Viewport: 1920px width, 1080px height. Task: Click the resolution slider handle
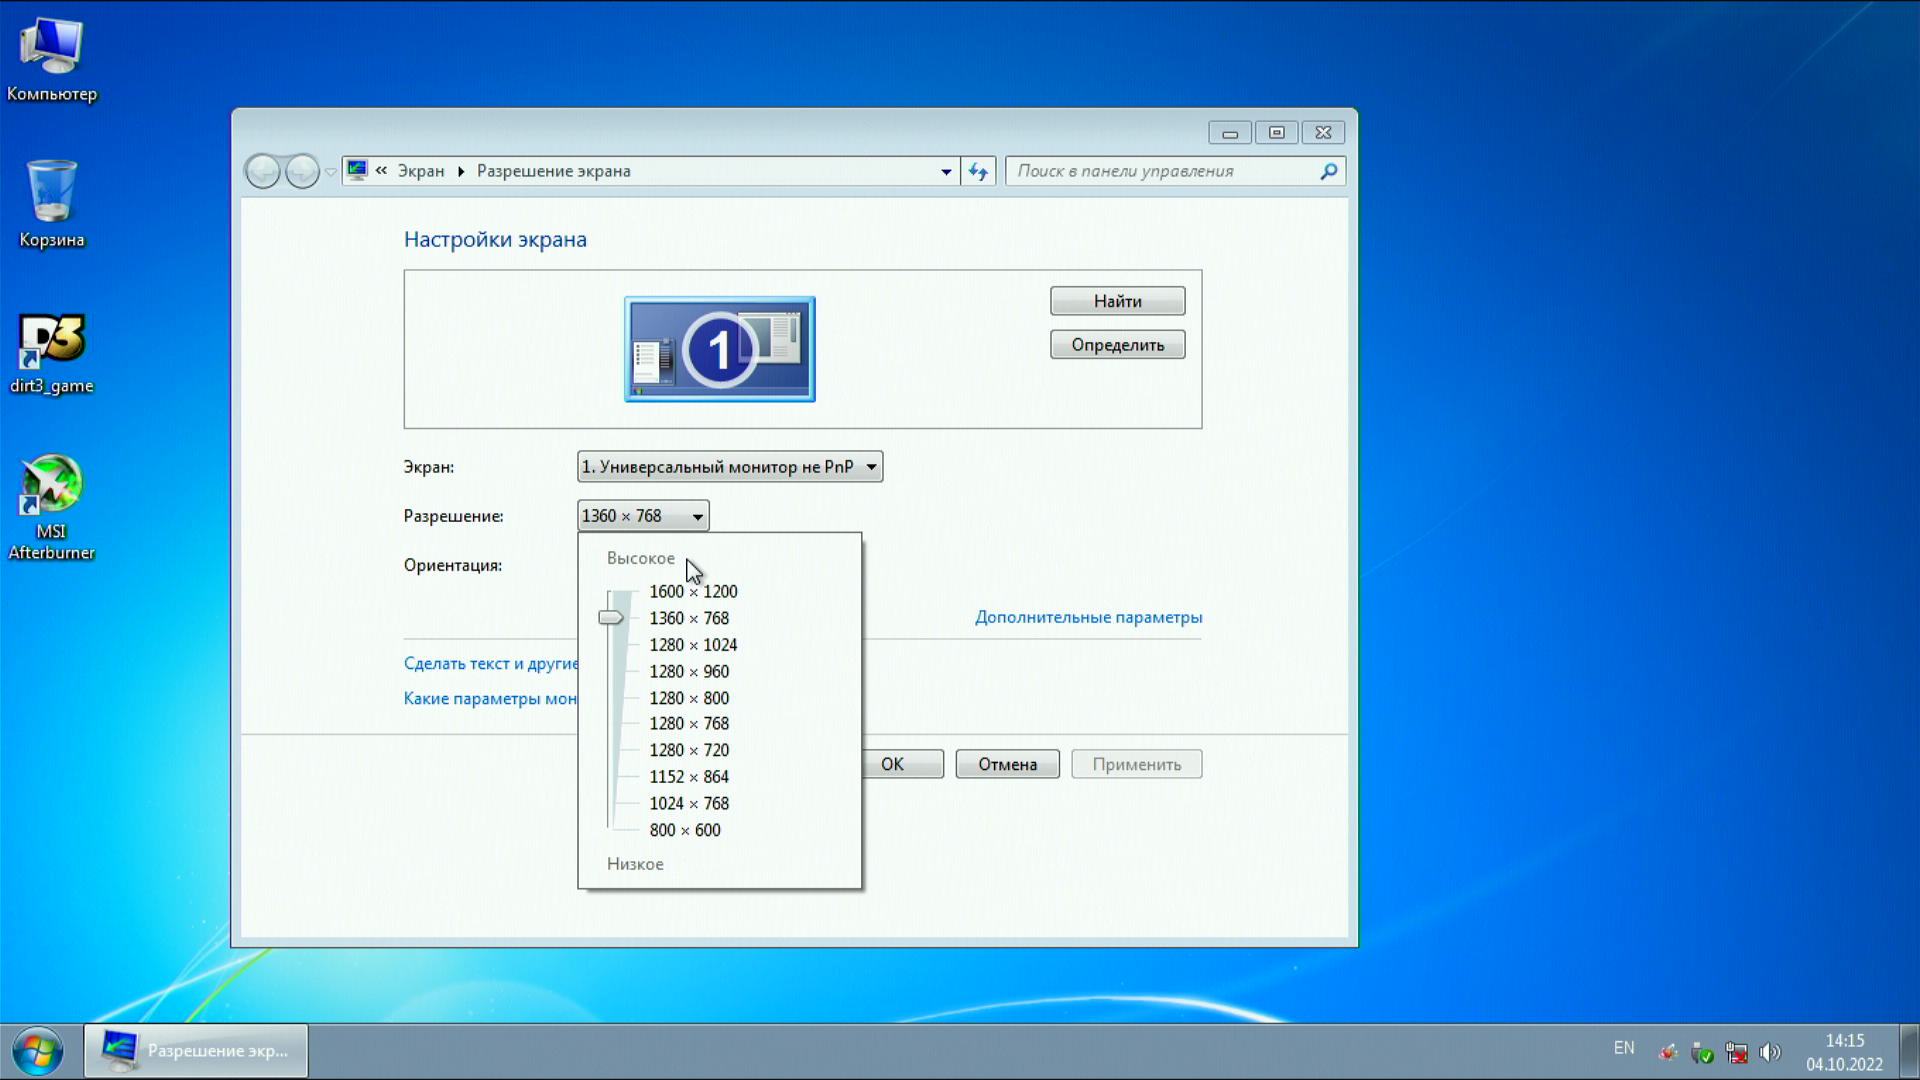(611, 618)
